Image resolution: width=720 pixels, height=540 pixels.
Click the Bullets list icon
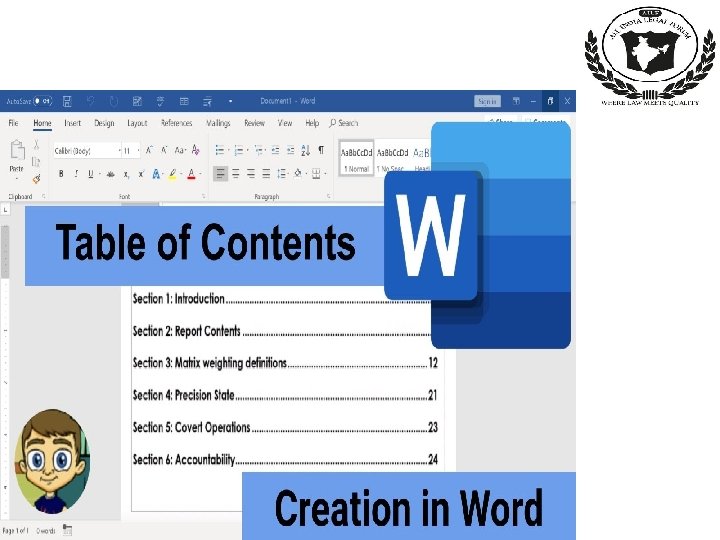[220, 150]
